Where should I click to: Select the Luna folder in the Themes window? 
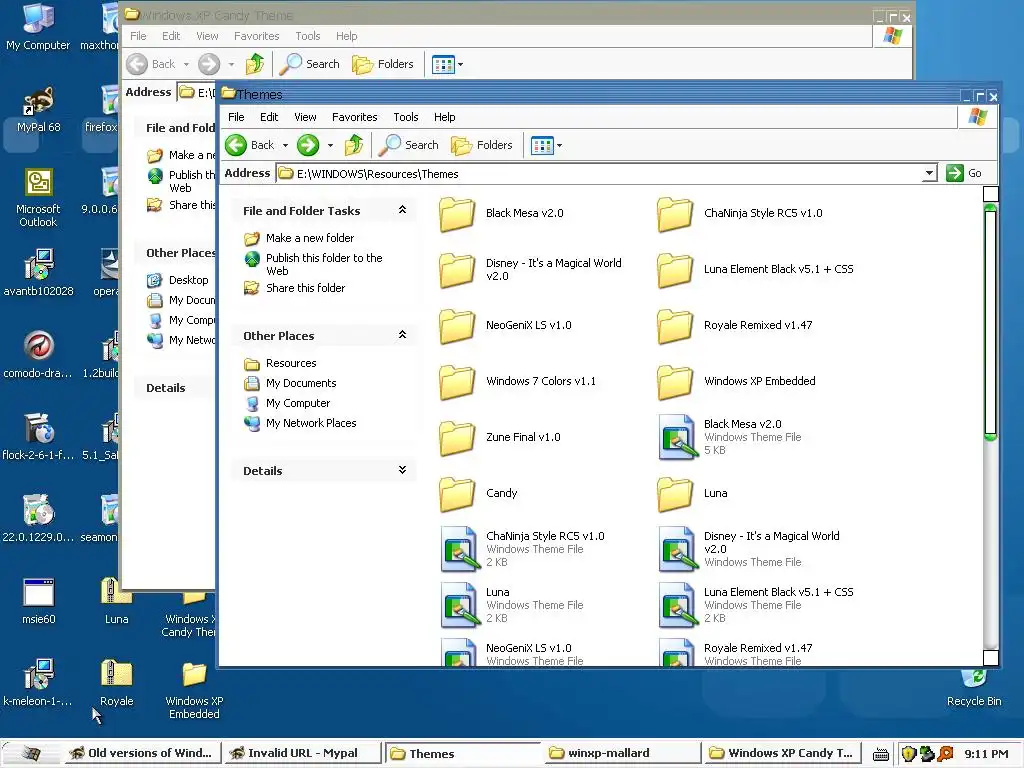(692, 494)
